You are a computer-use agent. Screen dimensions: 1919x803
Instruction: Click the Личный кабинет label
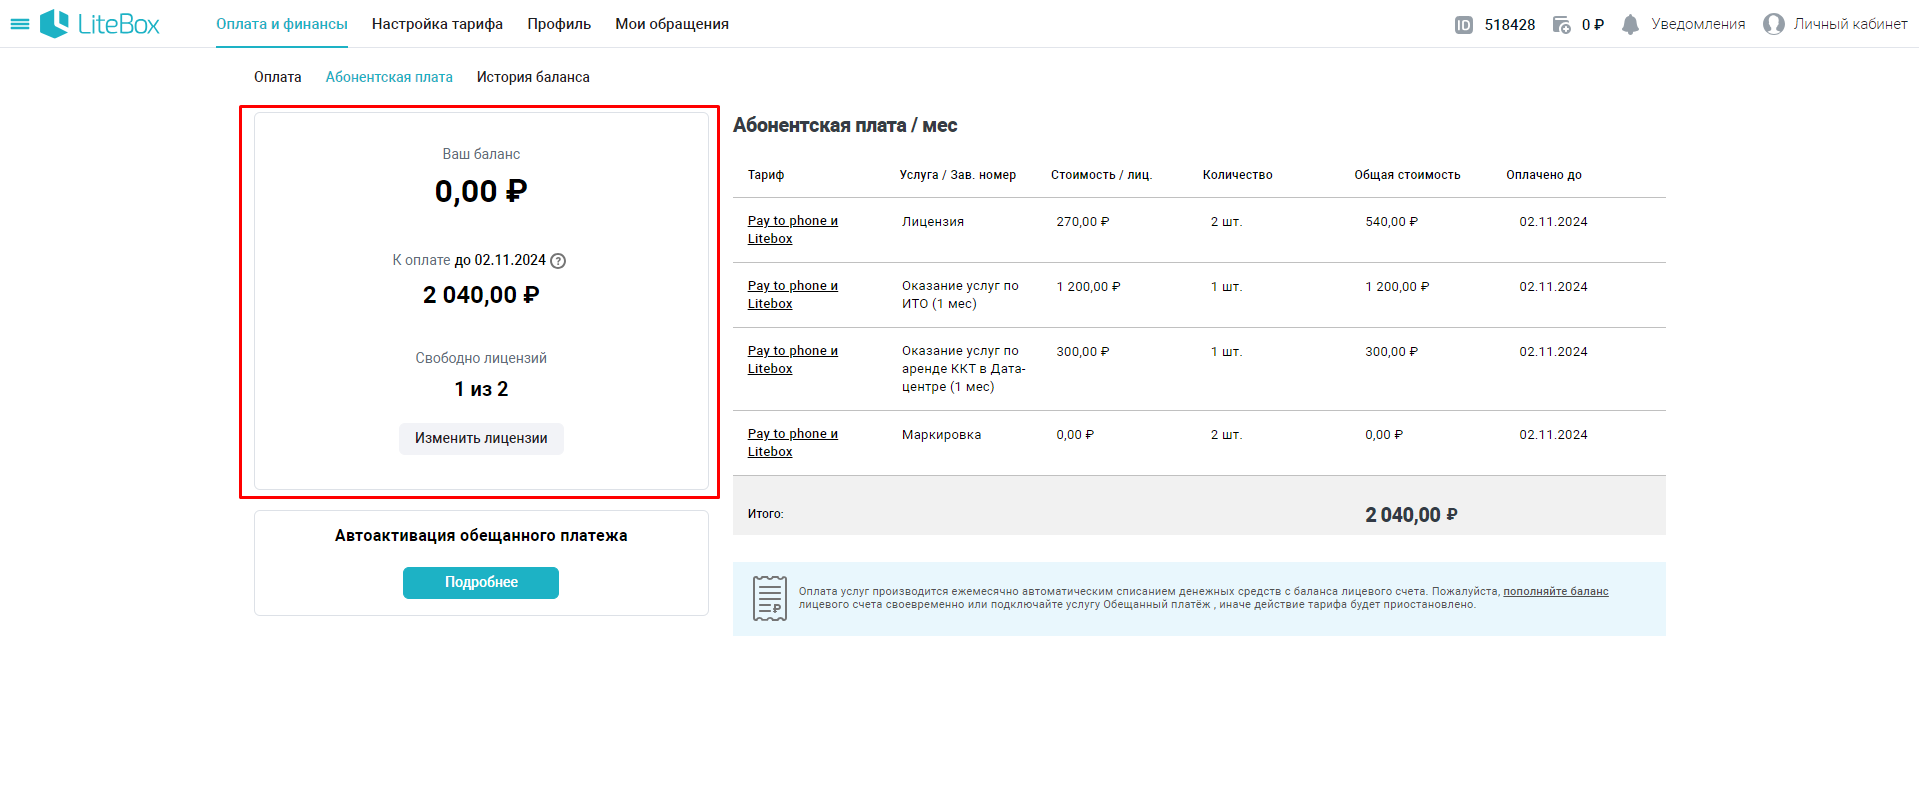[x=1850, y=24]
